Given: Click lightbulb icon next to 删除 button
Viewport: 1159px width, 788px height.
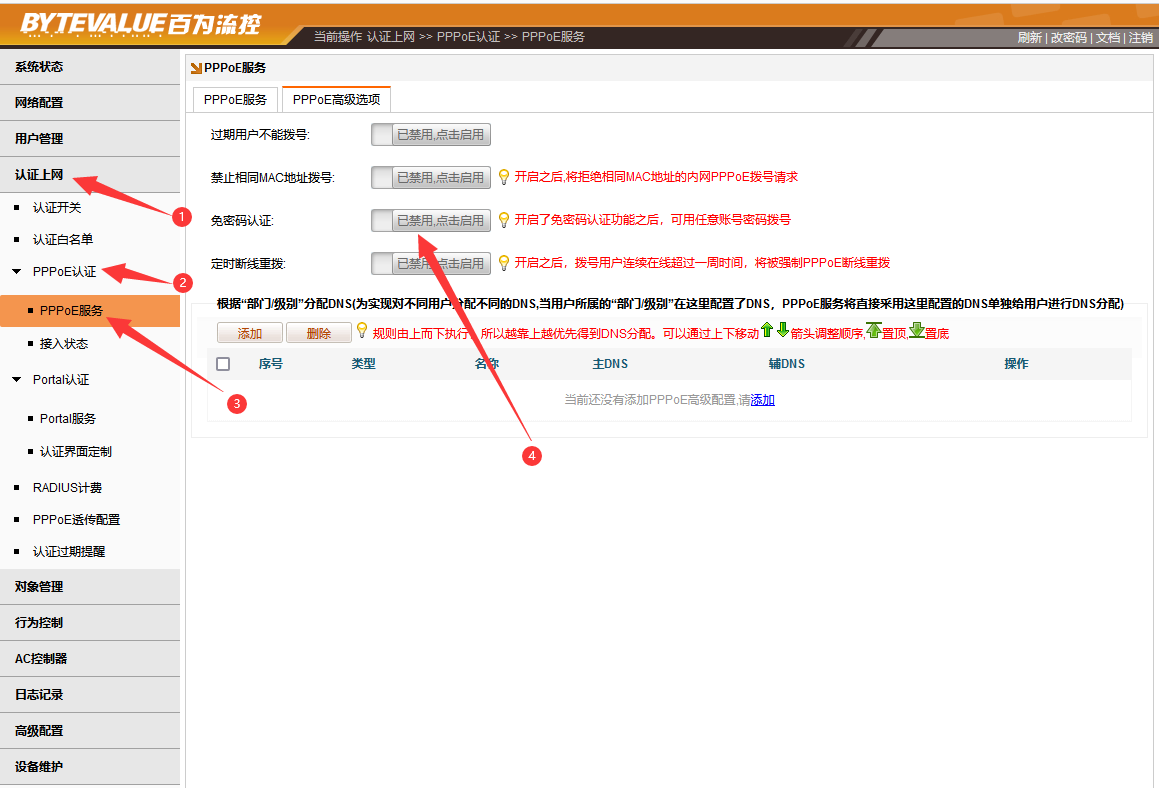Looking at the screenshot, I should click(362, 330).
